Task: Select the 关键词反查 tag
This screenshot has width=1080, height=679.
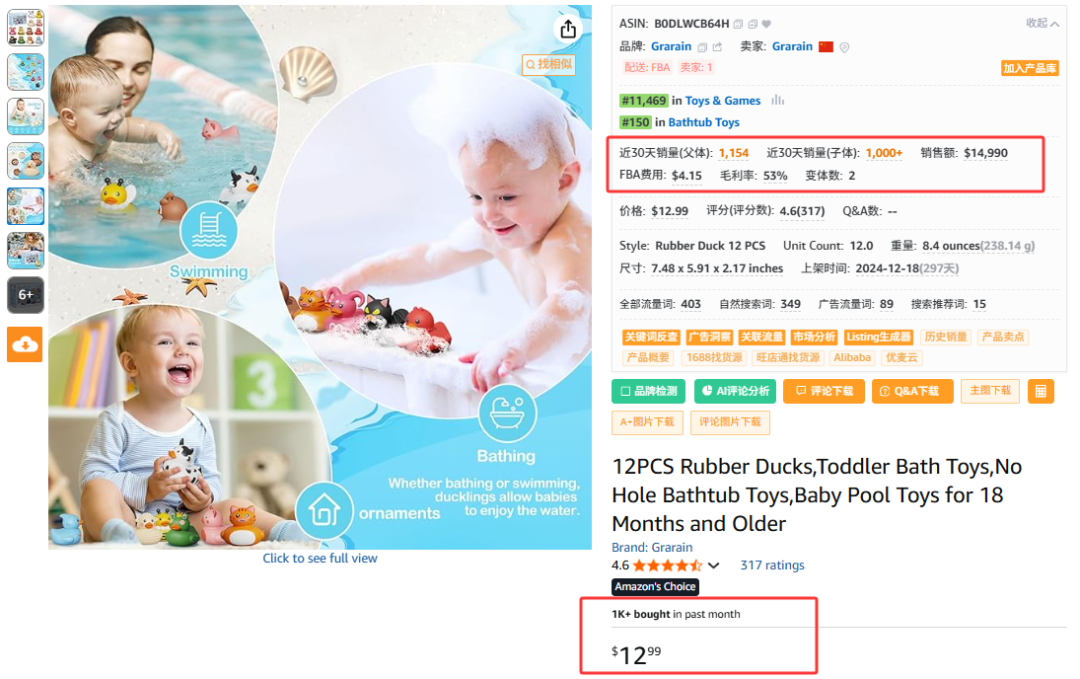Action: pos(651,337)
